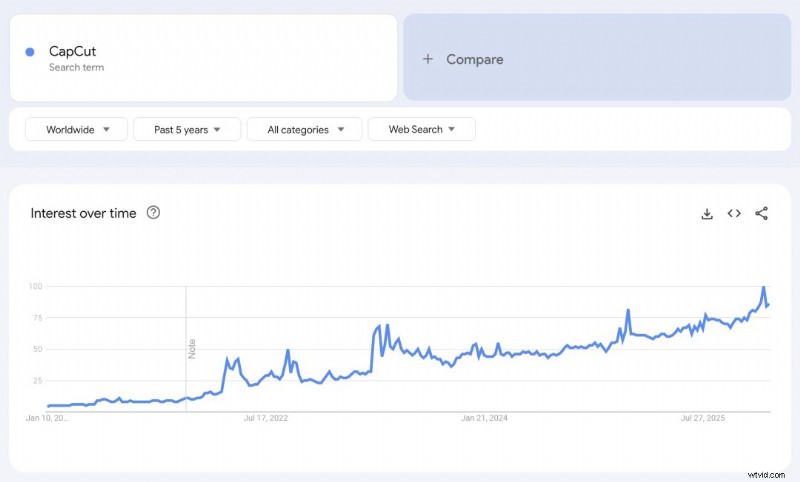800x482 pixels.
Task: Click the Jan 21, 2024 axis label
Action: pyautogui.click(x=484, y=418)
